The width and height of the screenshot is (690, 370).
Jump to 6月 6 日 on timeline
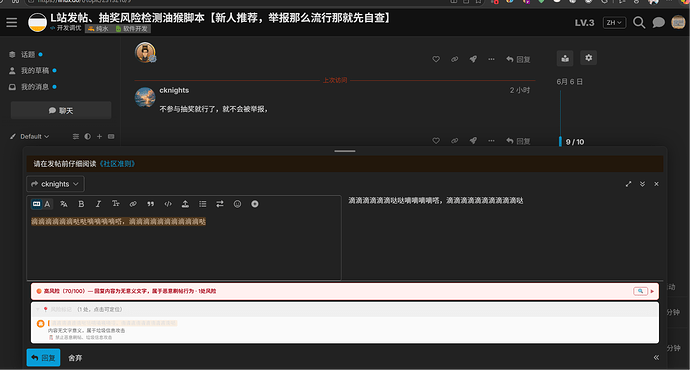coord(569,82)
